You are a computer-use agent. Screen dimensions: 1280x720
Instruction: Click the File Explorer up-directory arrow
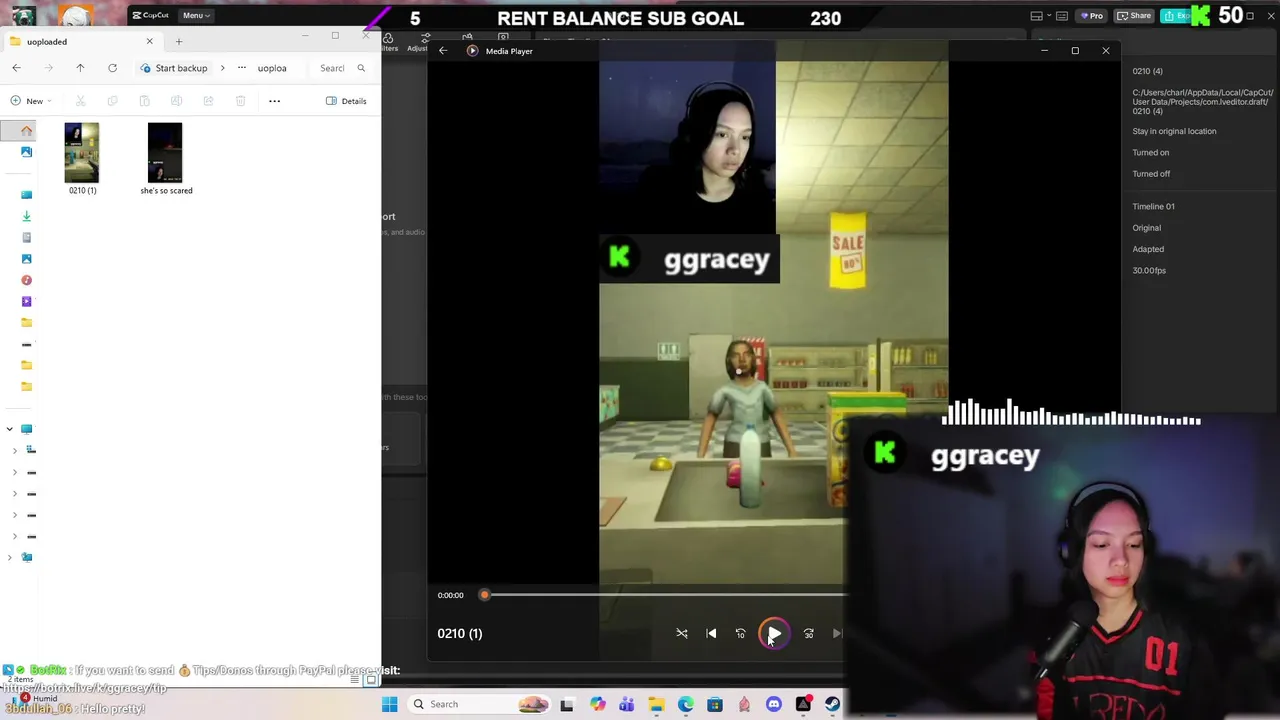(80, 68)
